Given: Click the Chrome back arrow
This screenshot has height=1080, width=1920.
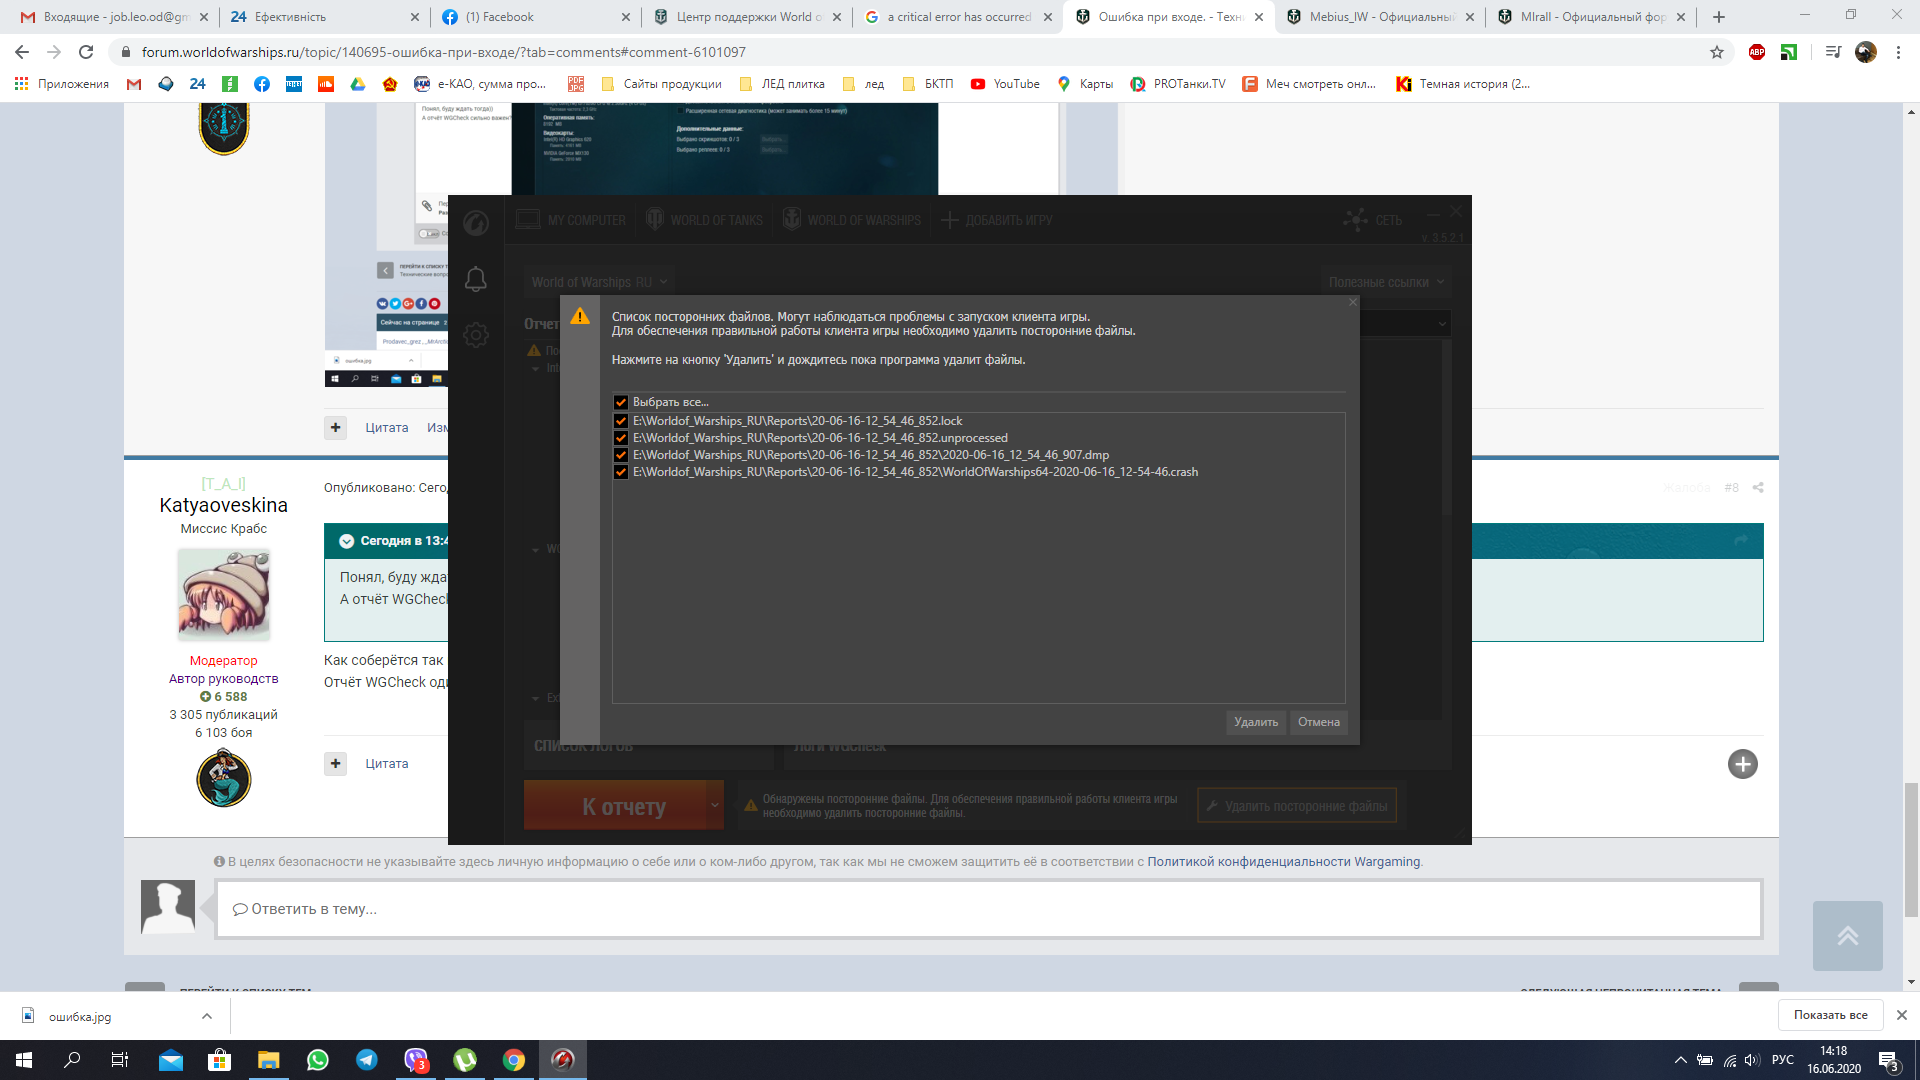Looking at the screenshot, I should (x=22, y=52).
